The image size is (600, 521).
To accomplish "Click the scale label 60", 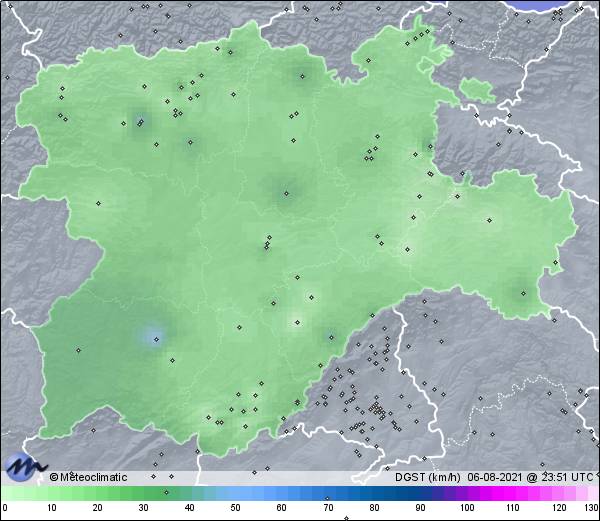I will 282,508.
